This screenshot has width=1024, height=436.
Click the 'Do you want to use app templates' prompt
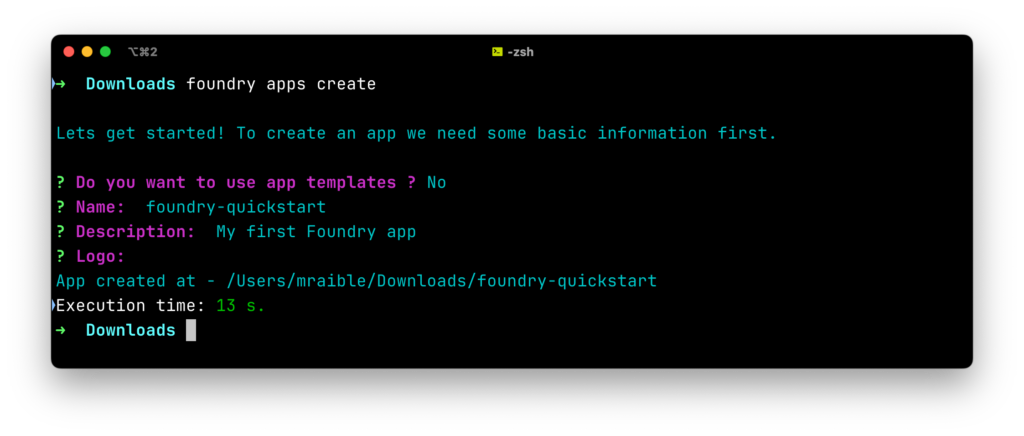(246, 183)
